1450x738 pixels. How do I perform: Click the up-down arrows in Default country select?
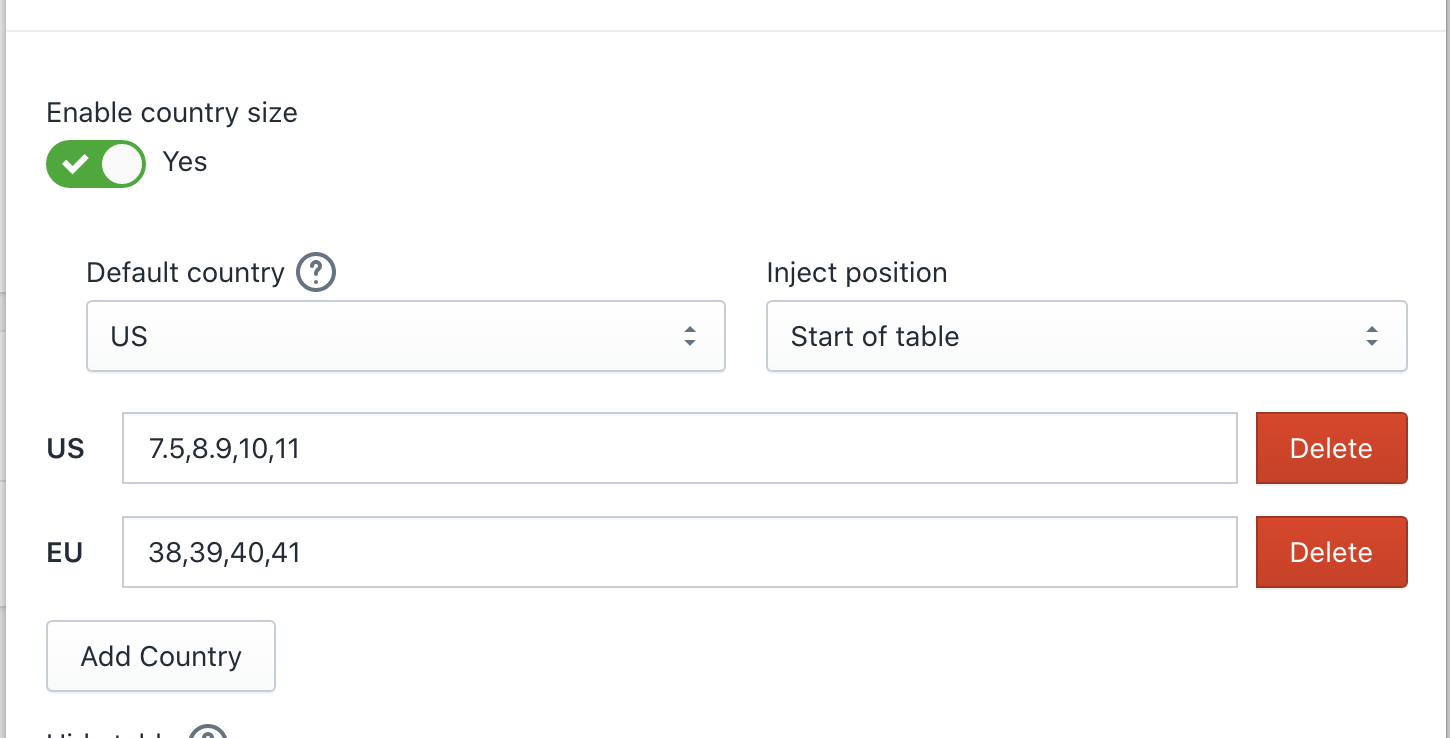tap(689, 336)
